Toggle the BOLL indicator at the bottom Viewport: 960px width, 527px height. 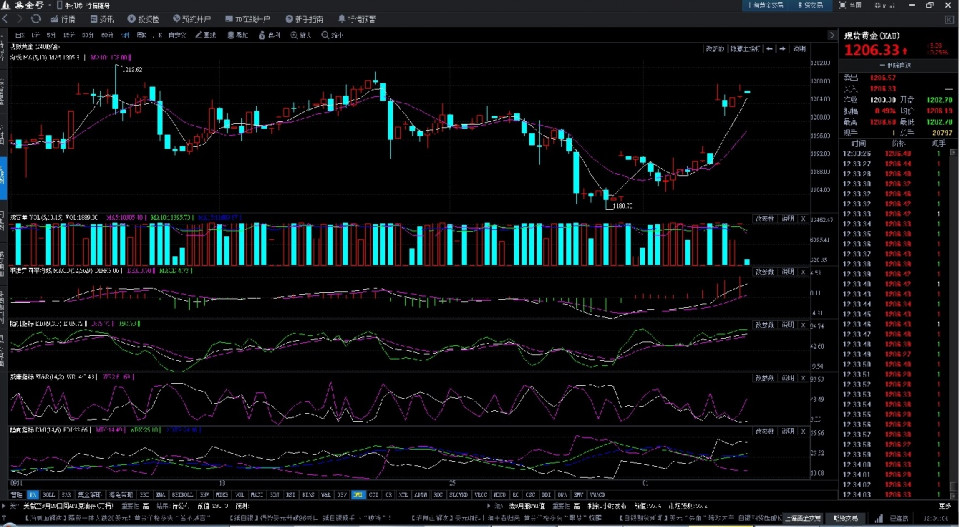tap(49, 494)
